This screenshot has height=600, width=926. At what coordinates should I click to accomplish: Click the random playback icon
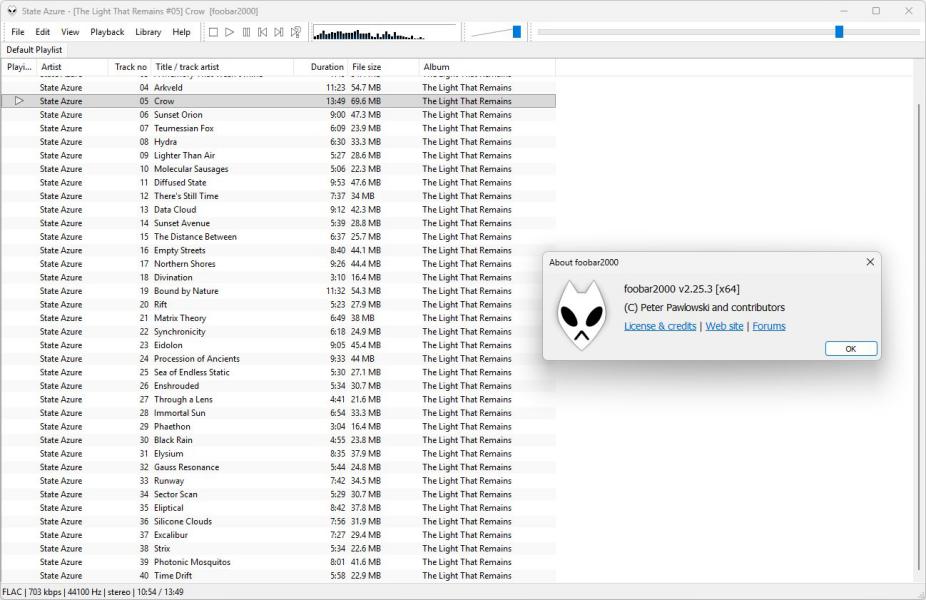pos(296,32)
